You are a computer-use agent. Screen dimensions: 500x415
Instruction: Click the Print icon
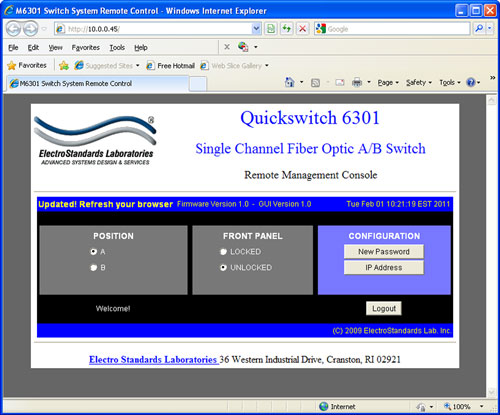[x=357, y=82]
